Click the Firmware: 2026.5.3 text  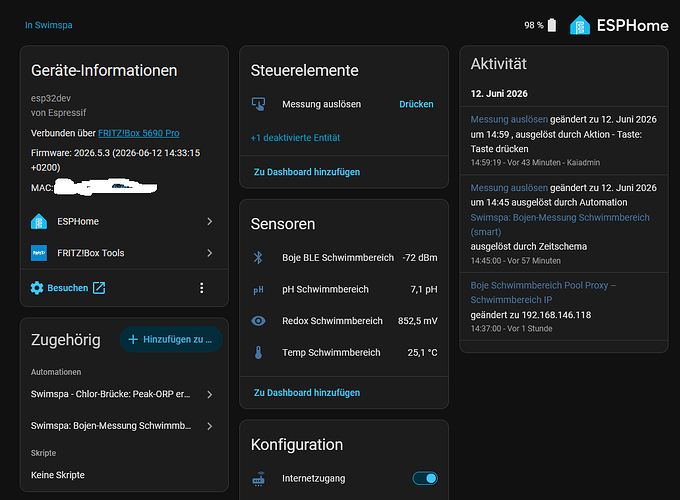point(115,160)
